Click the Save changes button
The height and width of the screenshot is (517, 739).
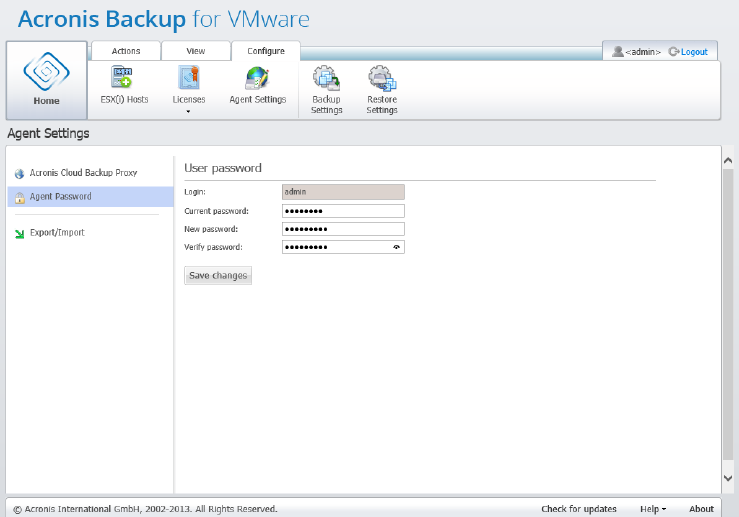tap(218, 275)
